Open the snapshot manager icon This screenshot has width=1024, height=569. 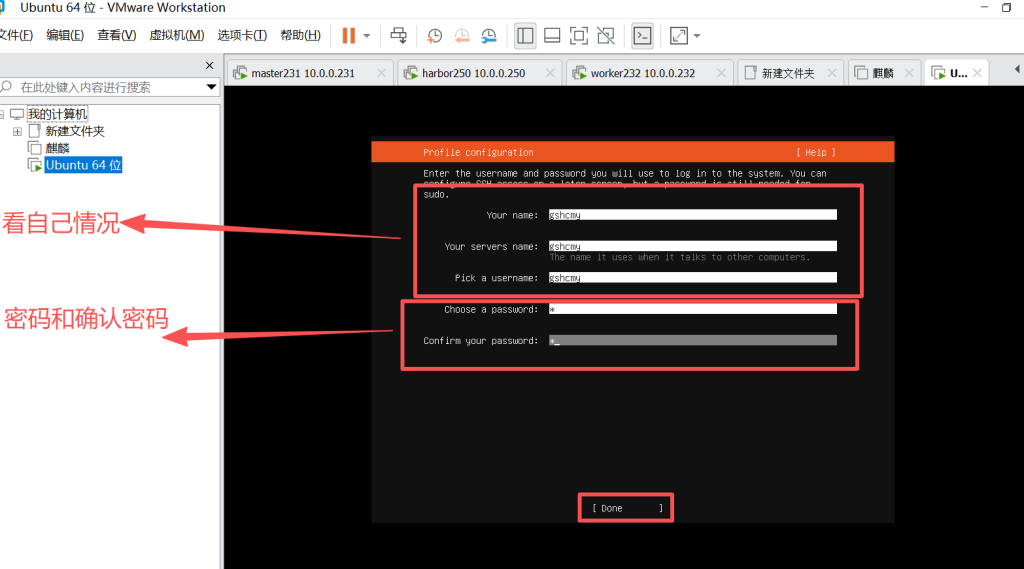489,36
